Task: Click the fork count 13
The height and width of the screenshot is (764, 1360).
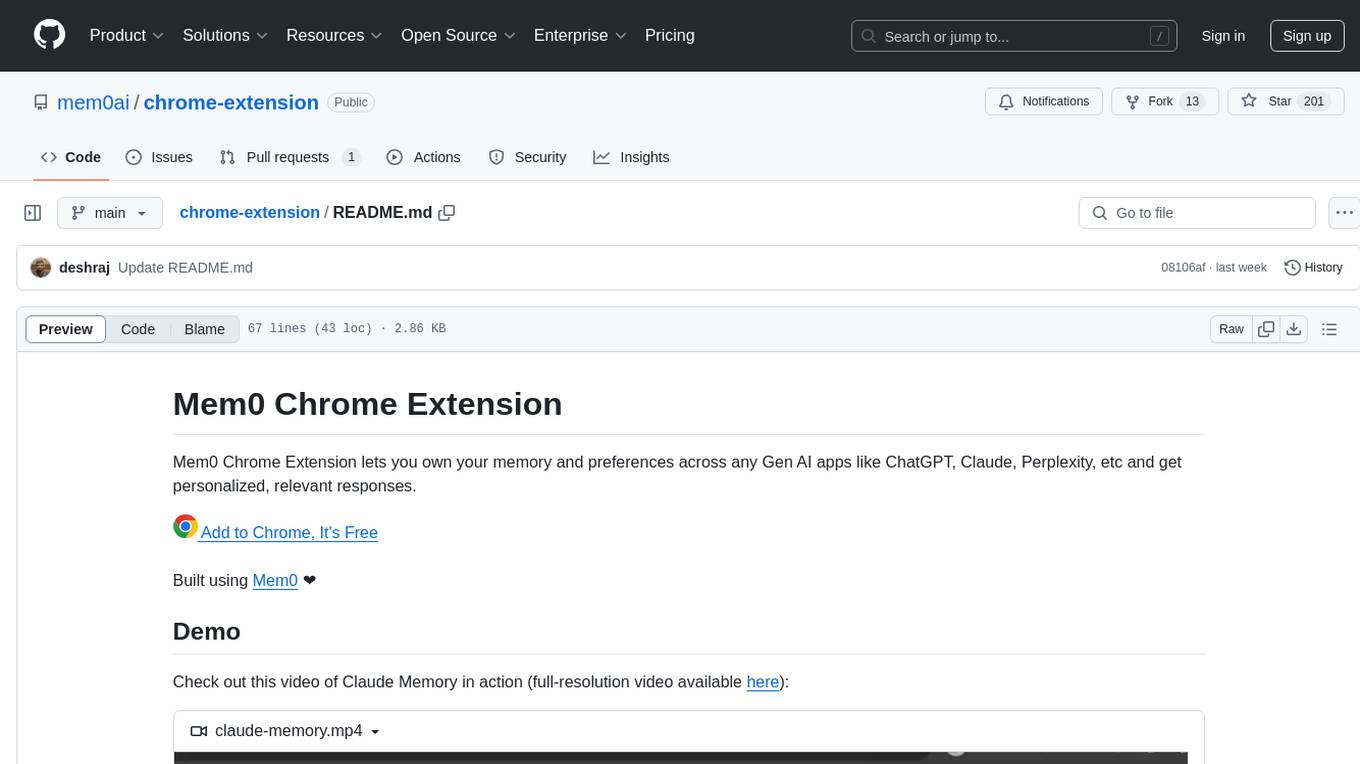Action: (x=1191, y=102)
